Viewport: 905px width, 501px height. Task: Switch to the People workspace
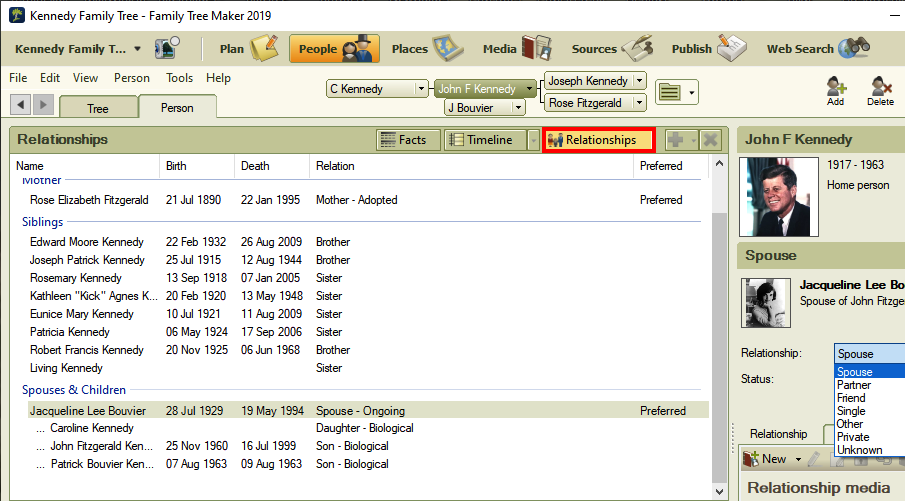[x=334, y=48]
